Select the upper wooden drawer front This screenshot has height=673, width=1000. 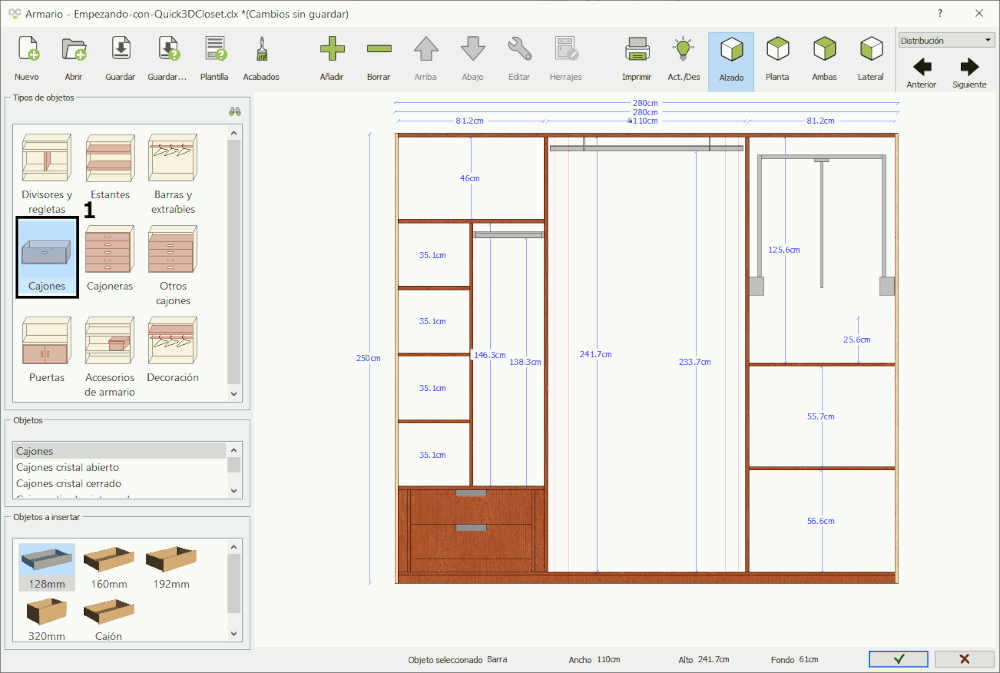click(471, 508)
